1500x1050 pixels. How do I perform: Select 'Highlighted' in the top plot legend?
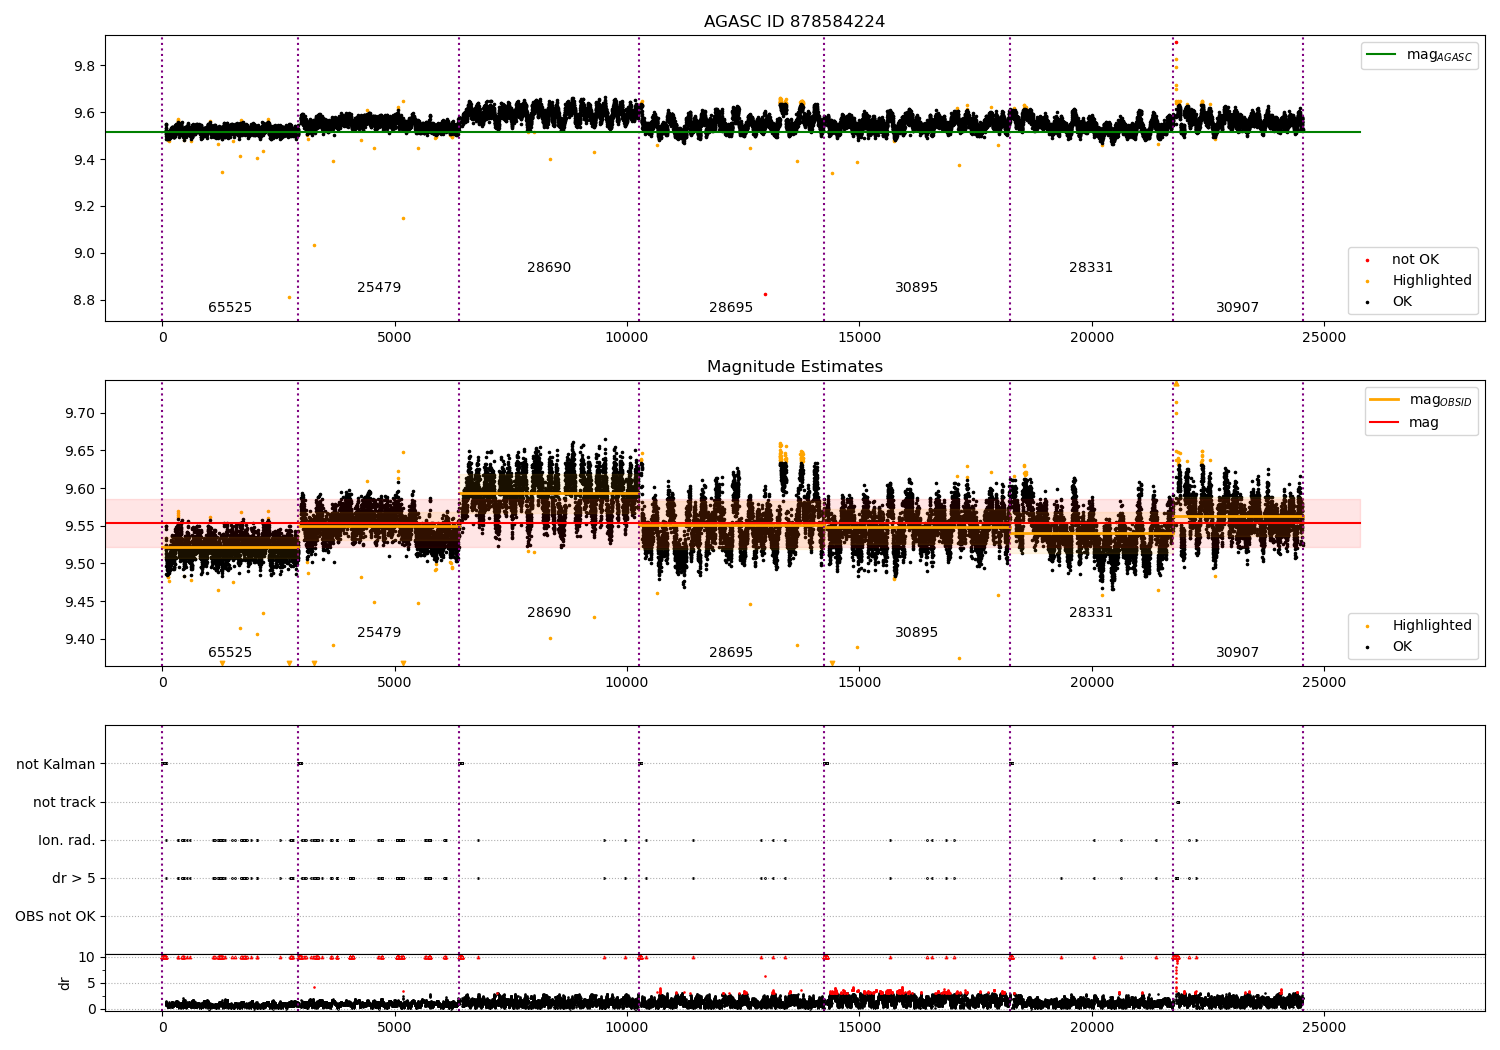[x=1432, y=281]
